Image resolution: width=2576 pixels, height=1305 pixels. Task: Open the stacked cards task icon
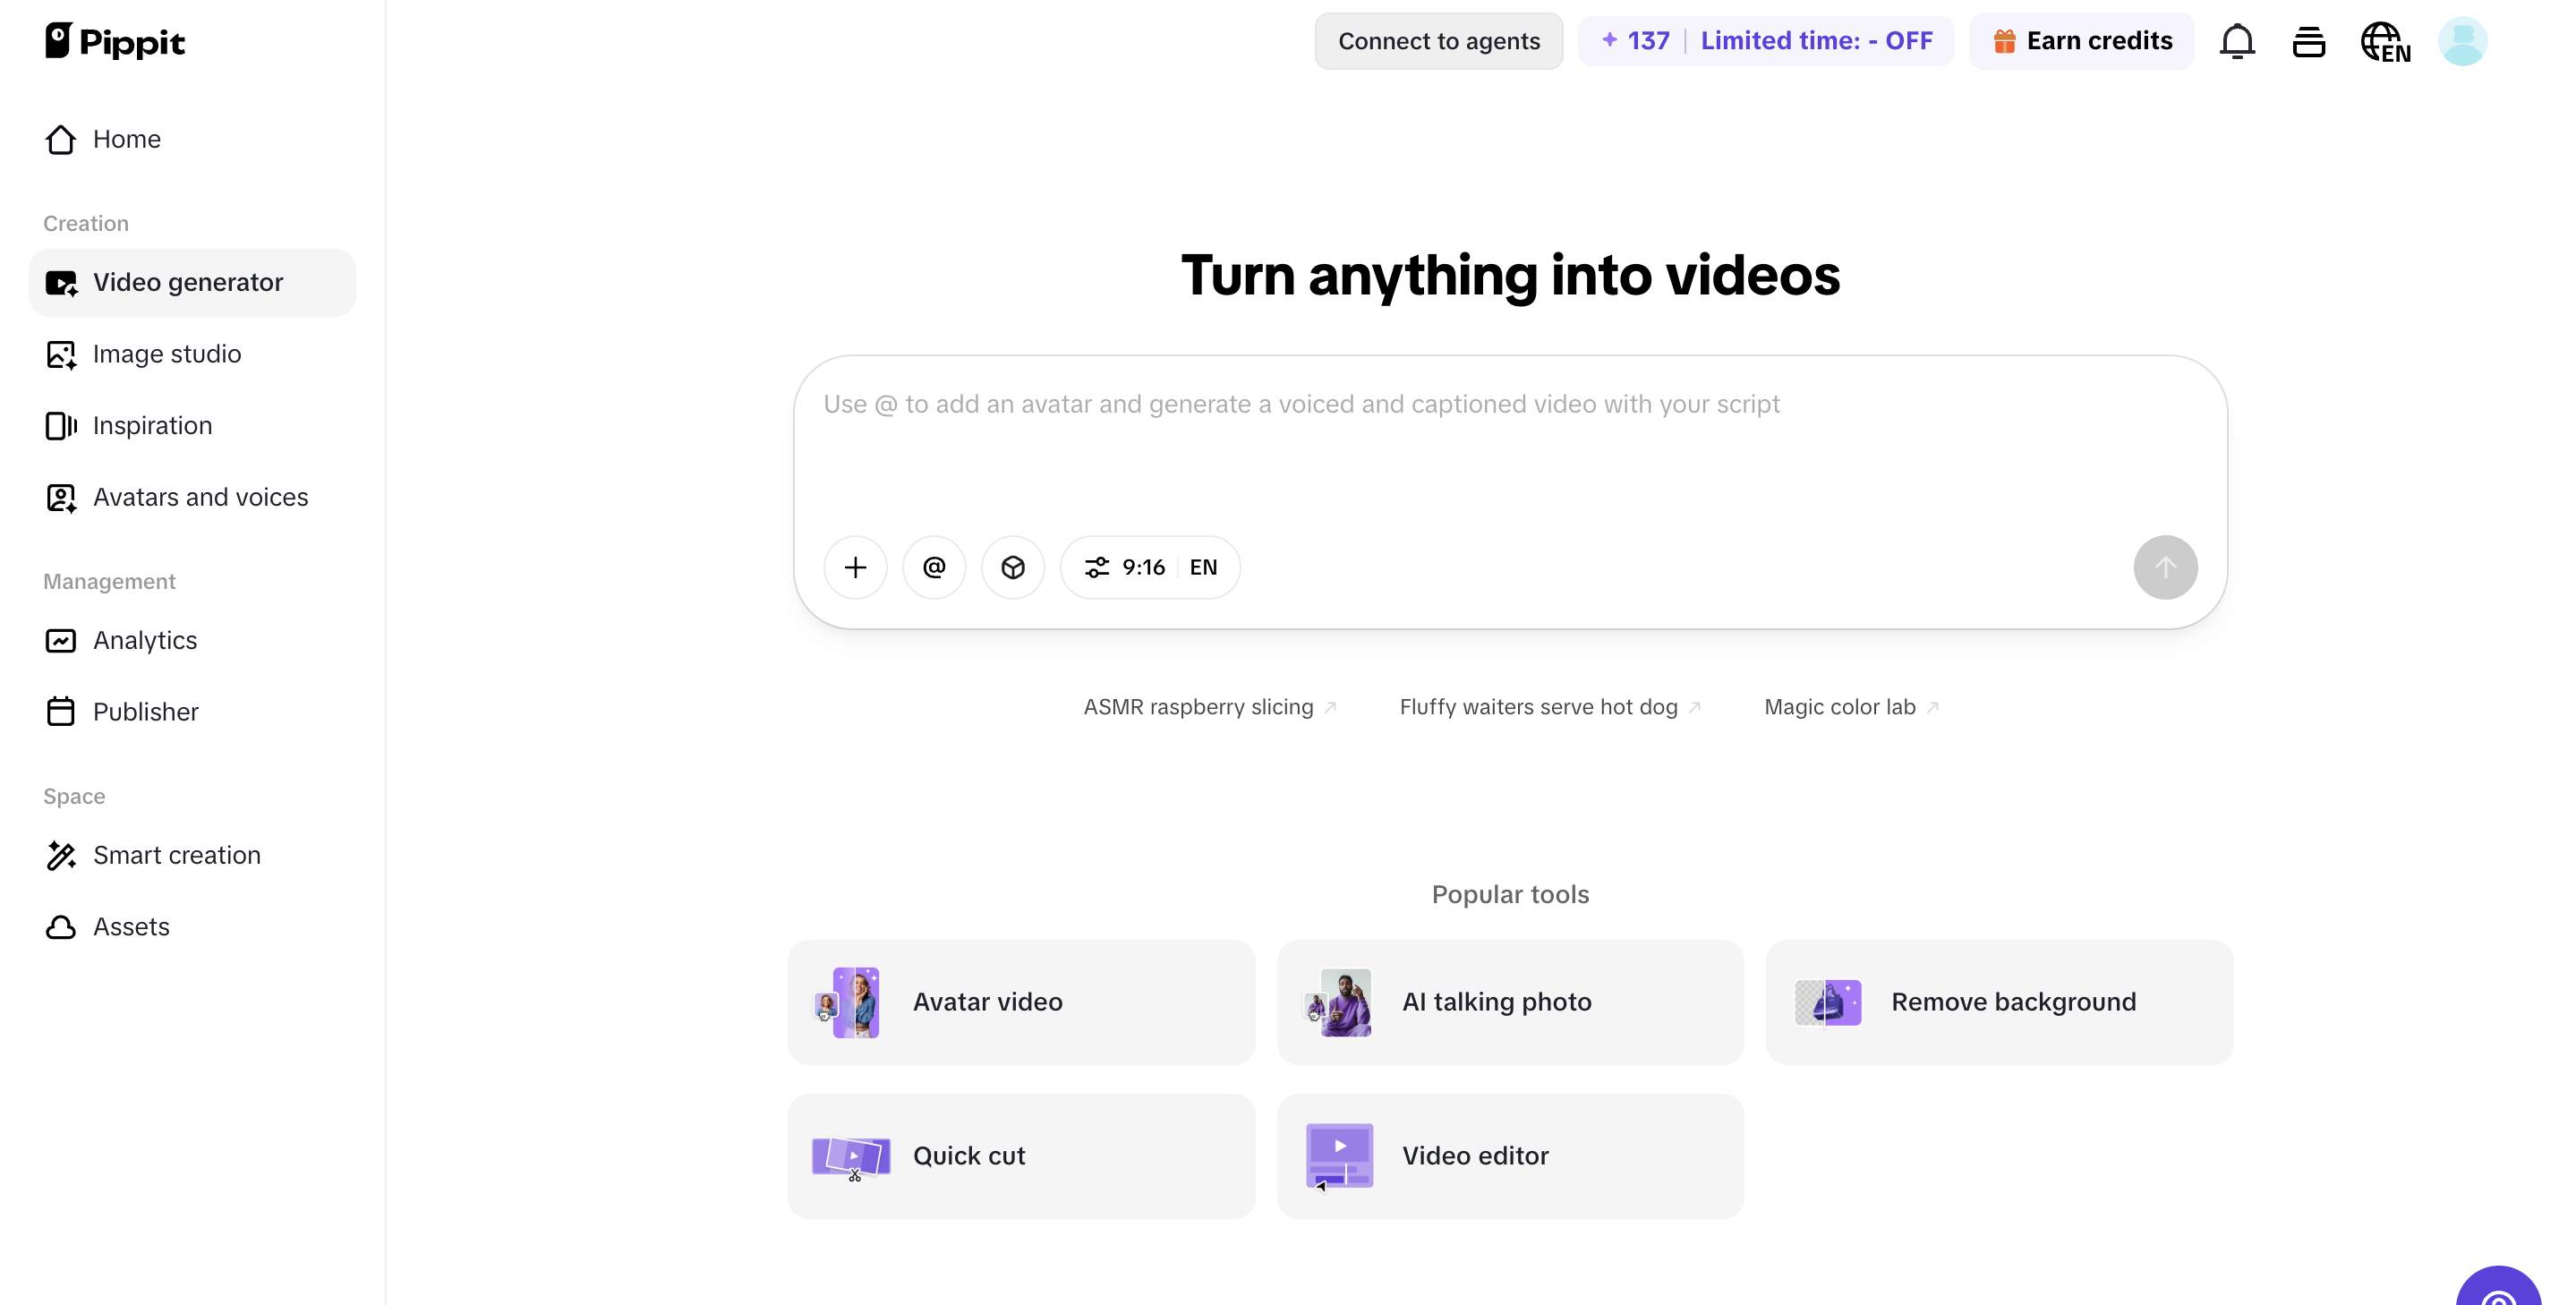(2308, 42)
